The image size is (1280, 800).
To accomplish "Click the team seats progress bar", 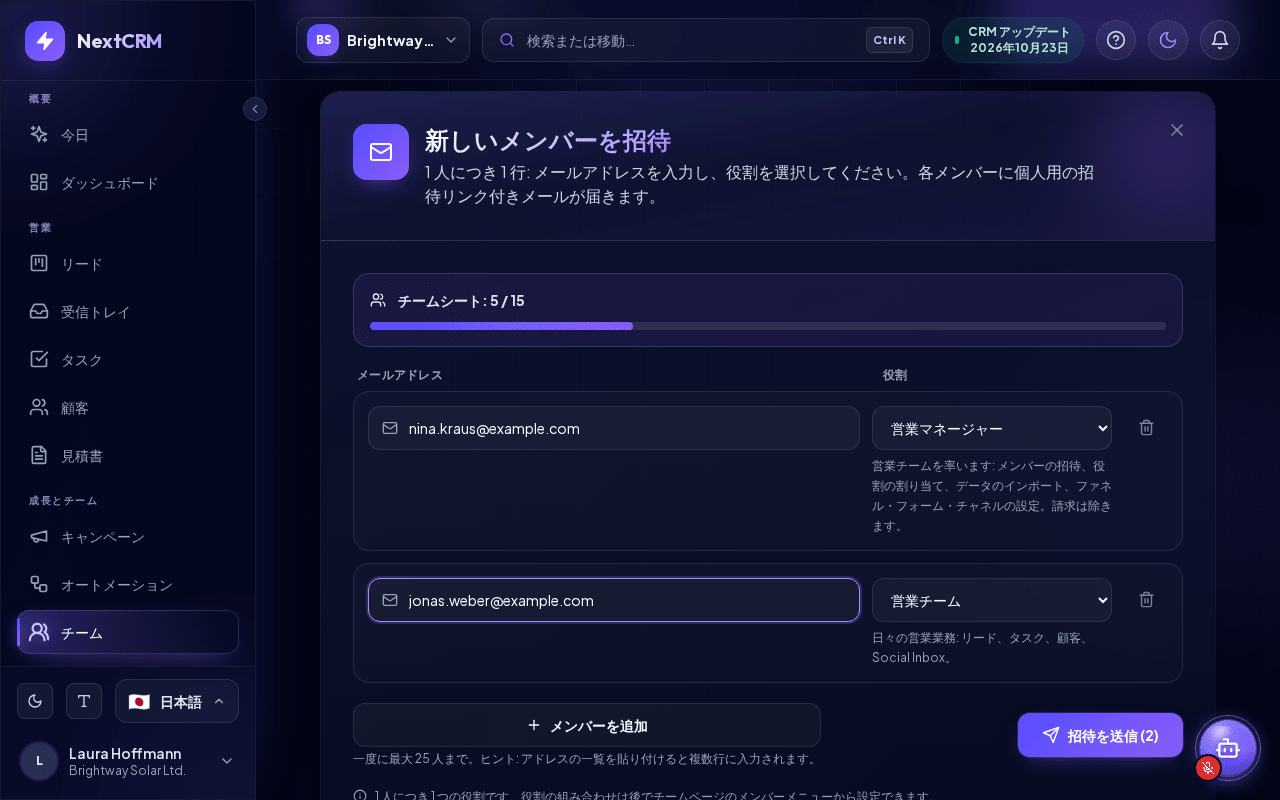I will tap(768, 326).
